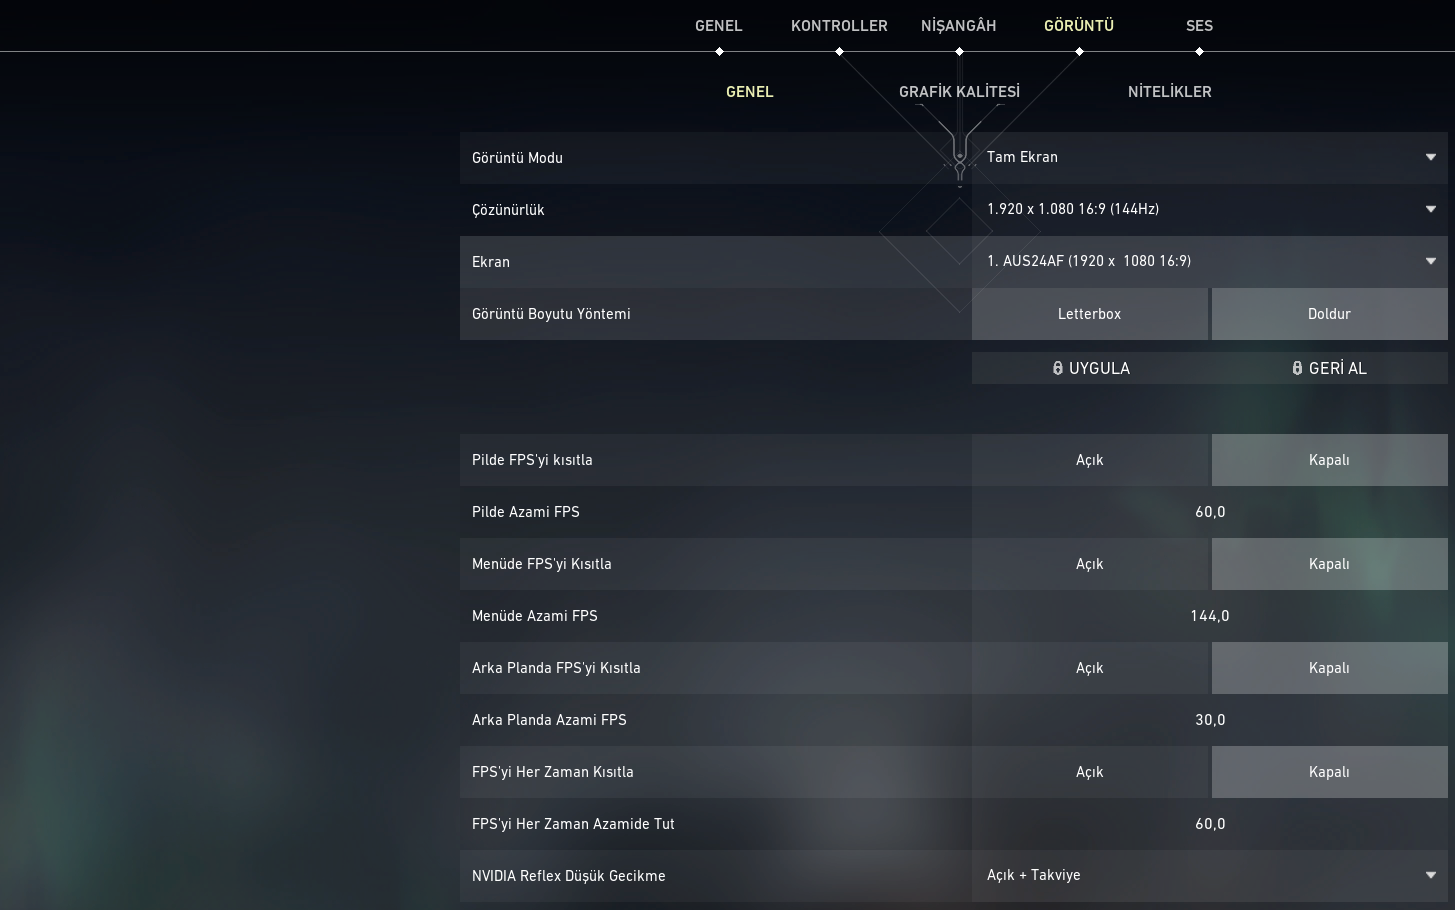Screen dimensions: 1455x910
Task: Click the "Ekran" setting label
Action: 491,262
